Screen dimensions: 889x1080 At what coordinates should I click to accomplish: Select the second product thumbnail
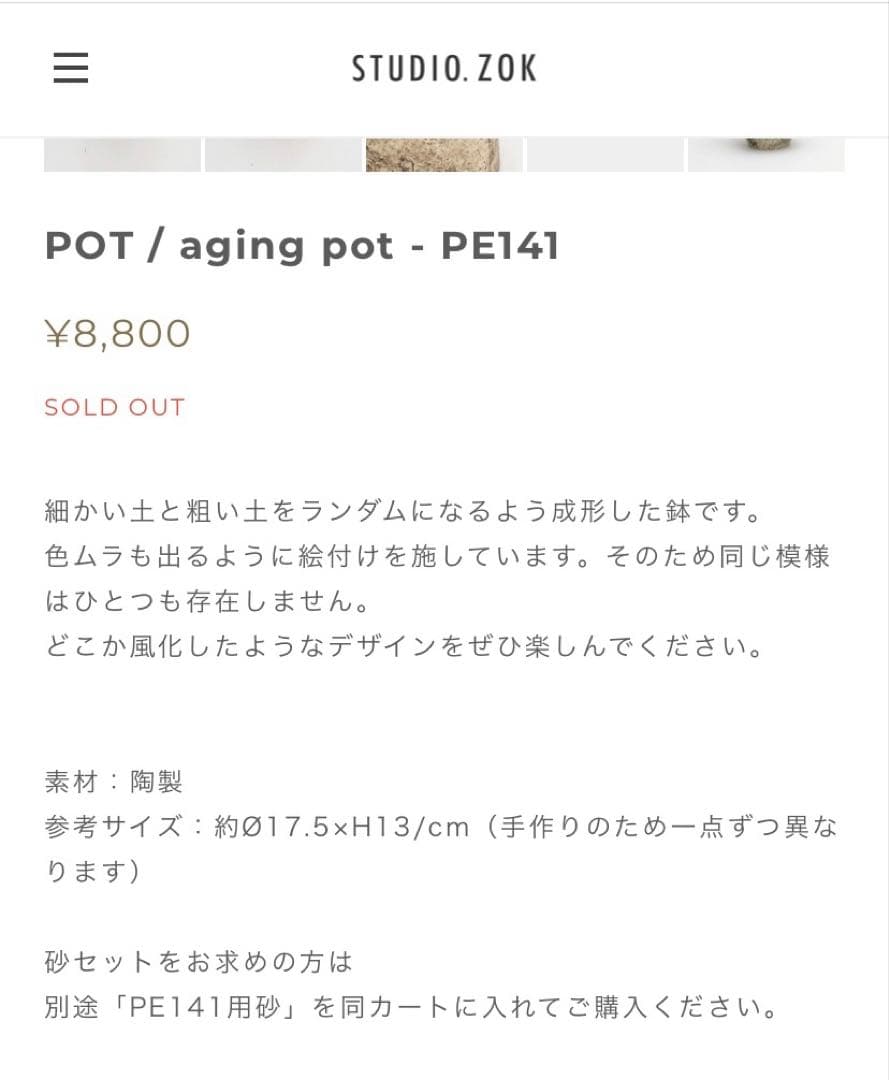(283, 155)
